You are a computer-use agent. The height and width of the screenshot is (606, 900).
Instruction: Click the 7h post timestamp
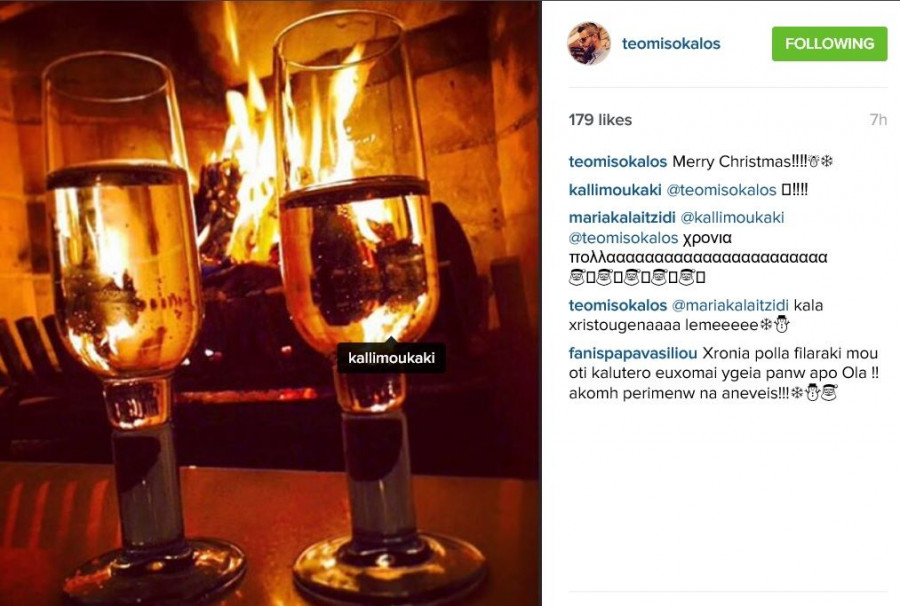point(878,119)
